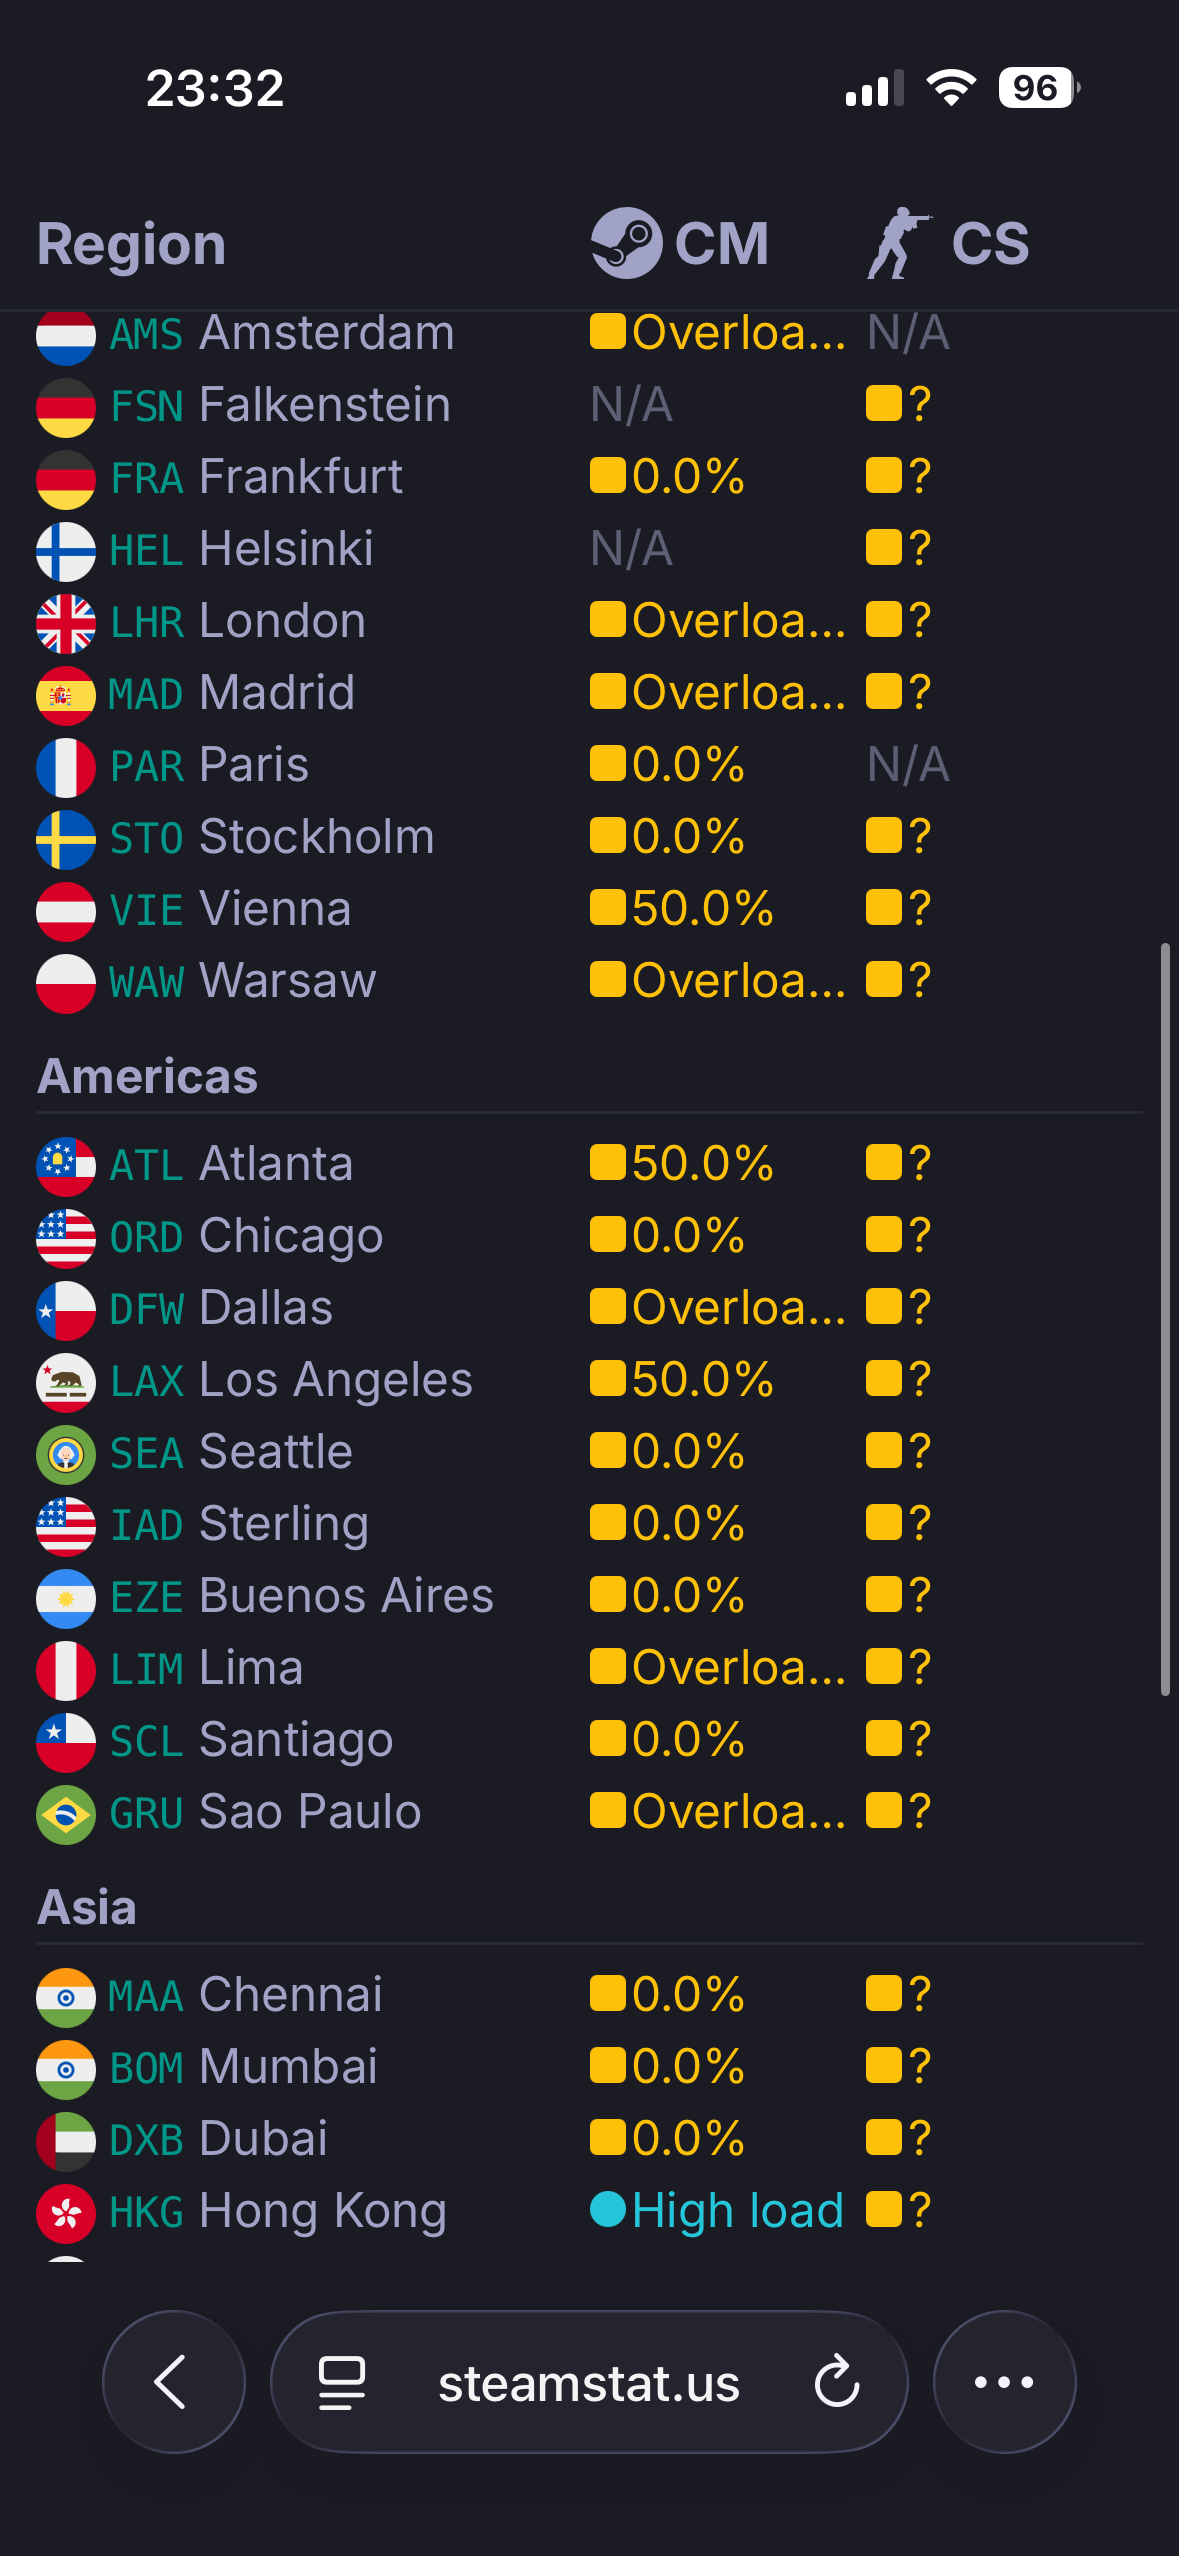Tap the Asia section heading
This screenshot has width=1179, height=2556.
click(87, 1908)
